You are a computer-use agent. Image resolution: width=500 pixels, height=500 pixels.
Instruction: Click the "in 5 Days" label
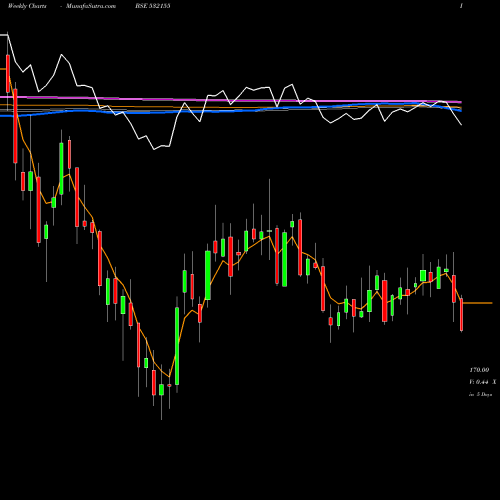[481, 394]
